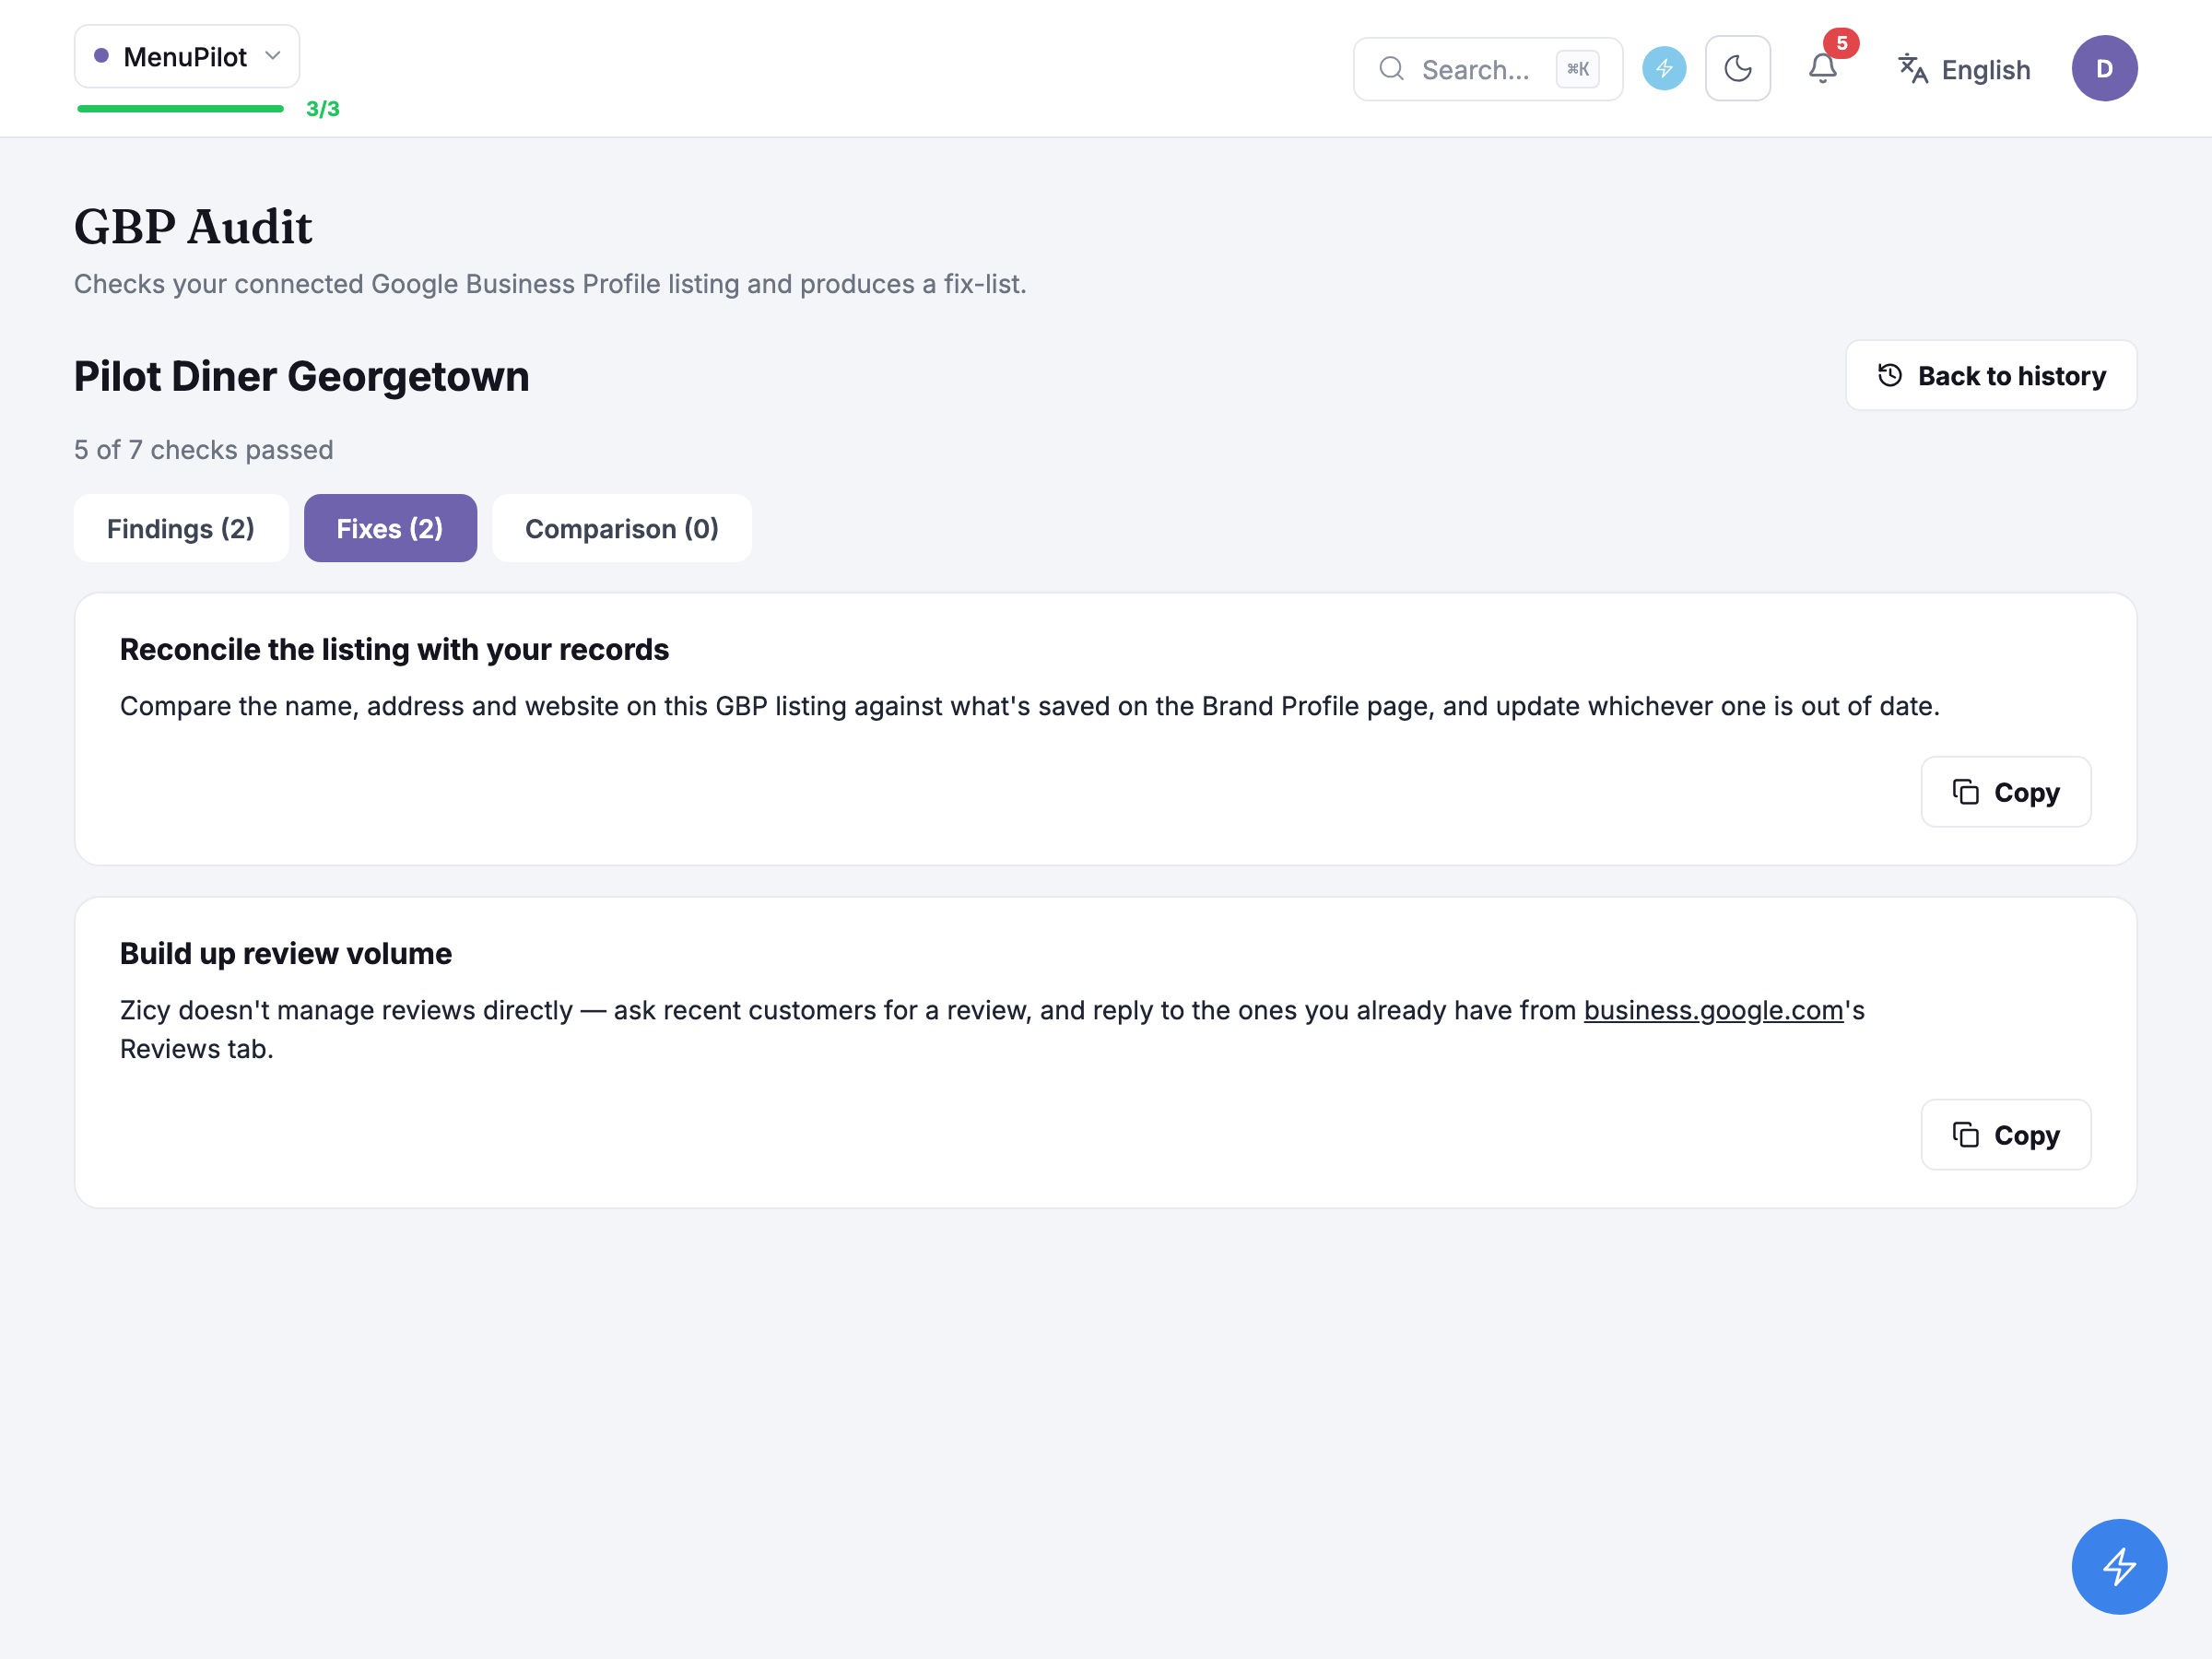Click the floating blue lightning assistant button

point(2119,1566)
